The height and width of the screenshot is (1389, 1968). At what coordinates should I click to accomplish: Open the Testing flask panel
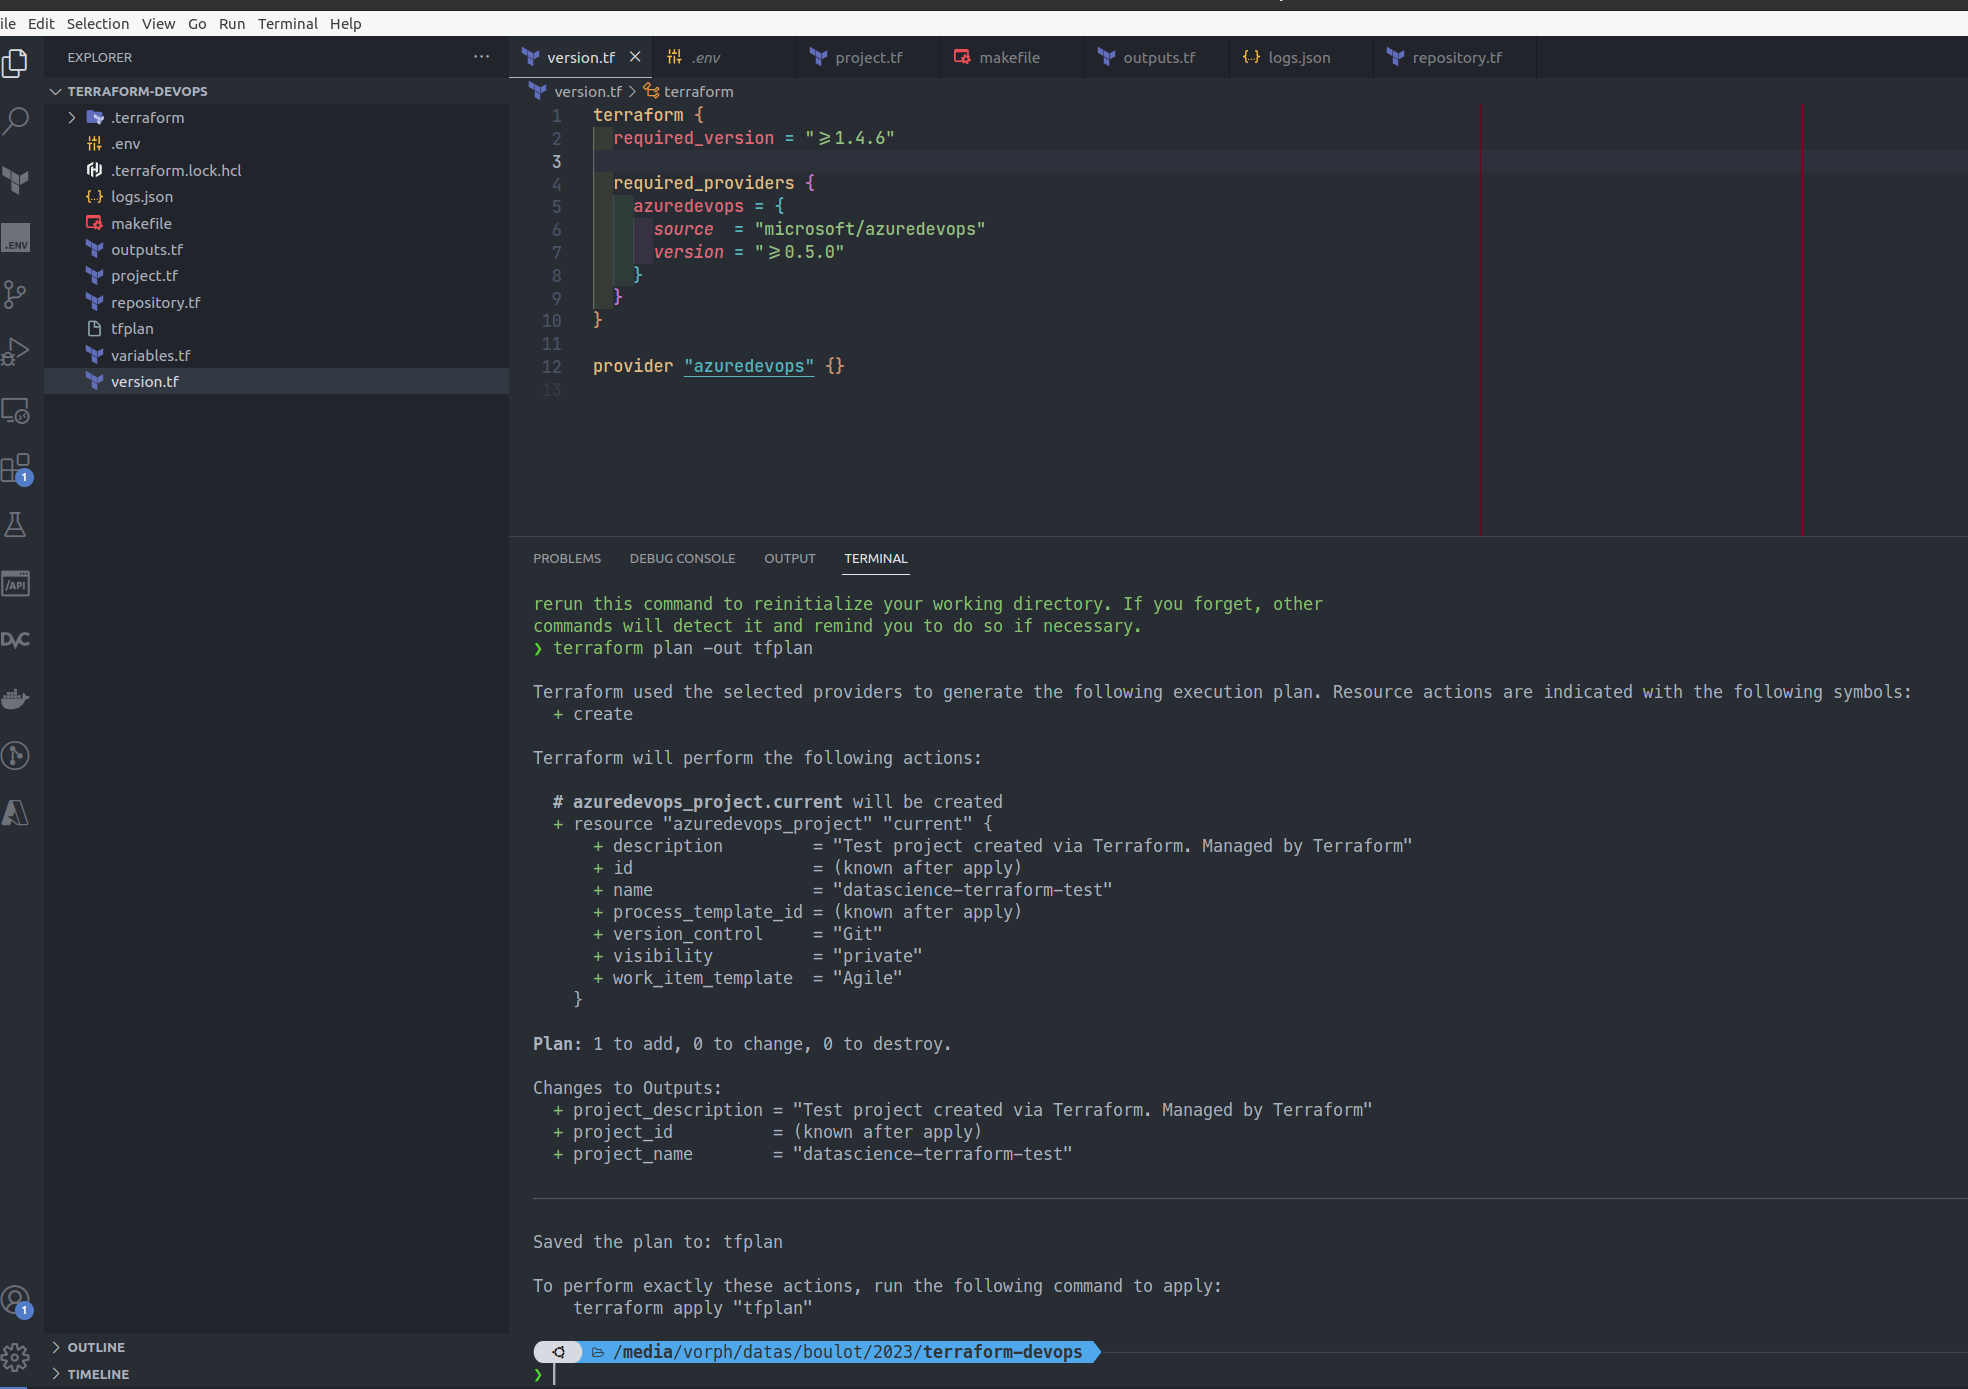click(16, 524)
